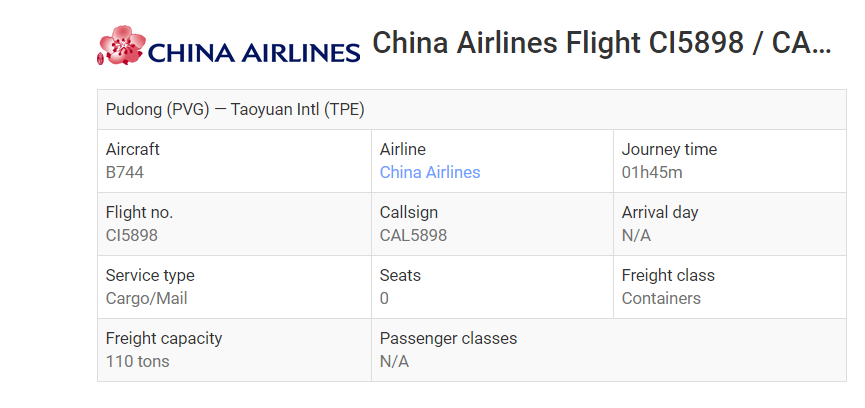The height and width of the screenshot is (408, 865).
Task: Click the Freight class Containers value
Action: (661, 298)
